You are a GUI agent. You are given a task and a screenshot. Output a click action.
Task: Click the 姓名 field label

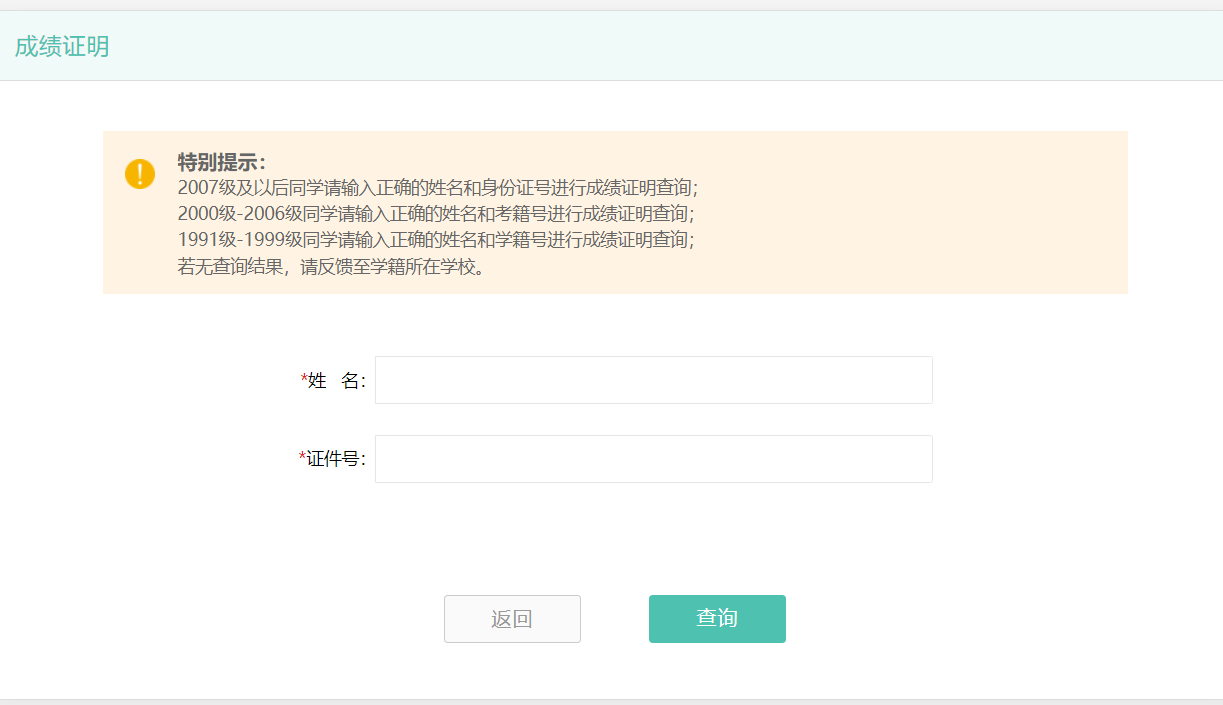click(x=338, y=380)
